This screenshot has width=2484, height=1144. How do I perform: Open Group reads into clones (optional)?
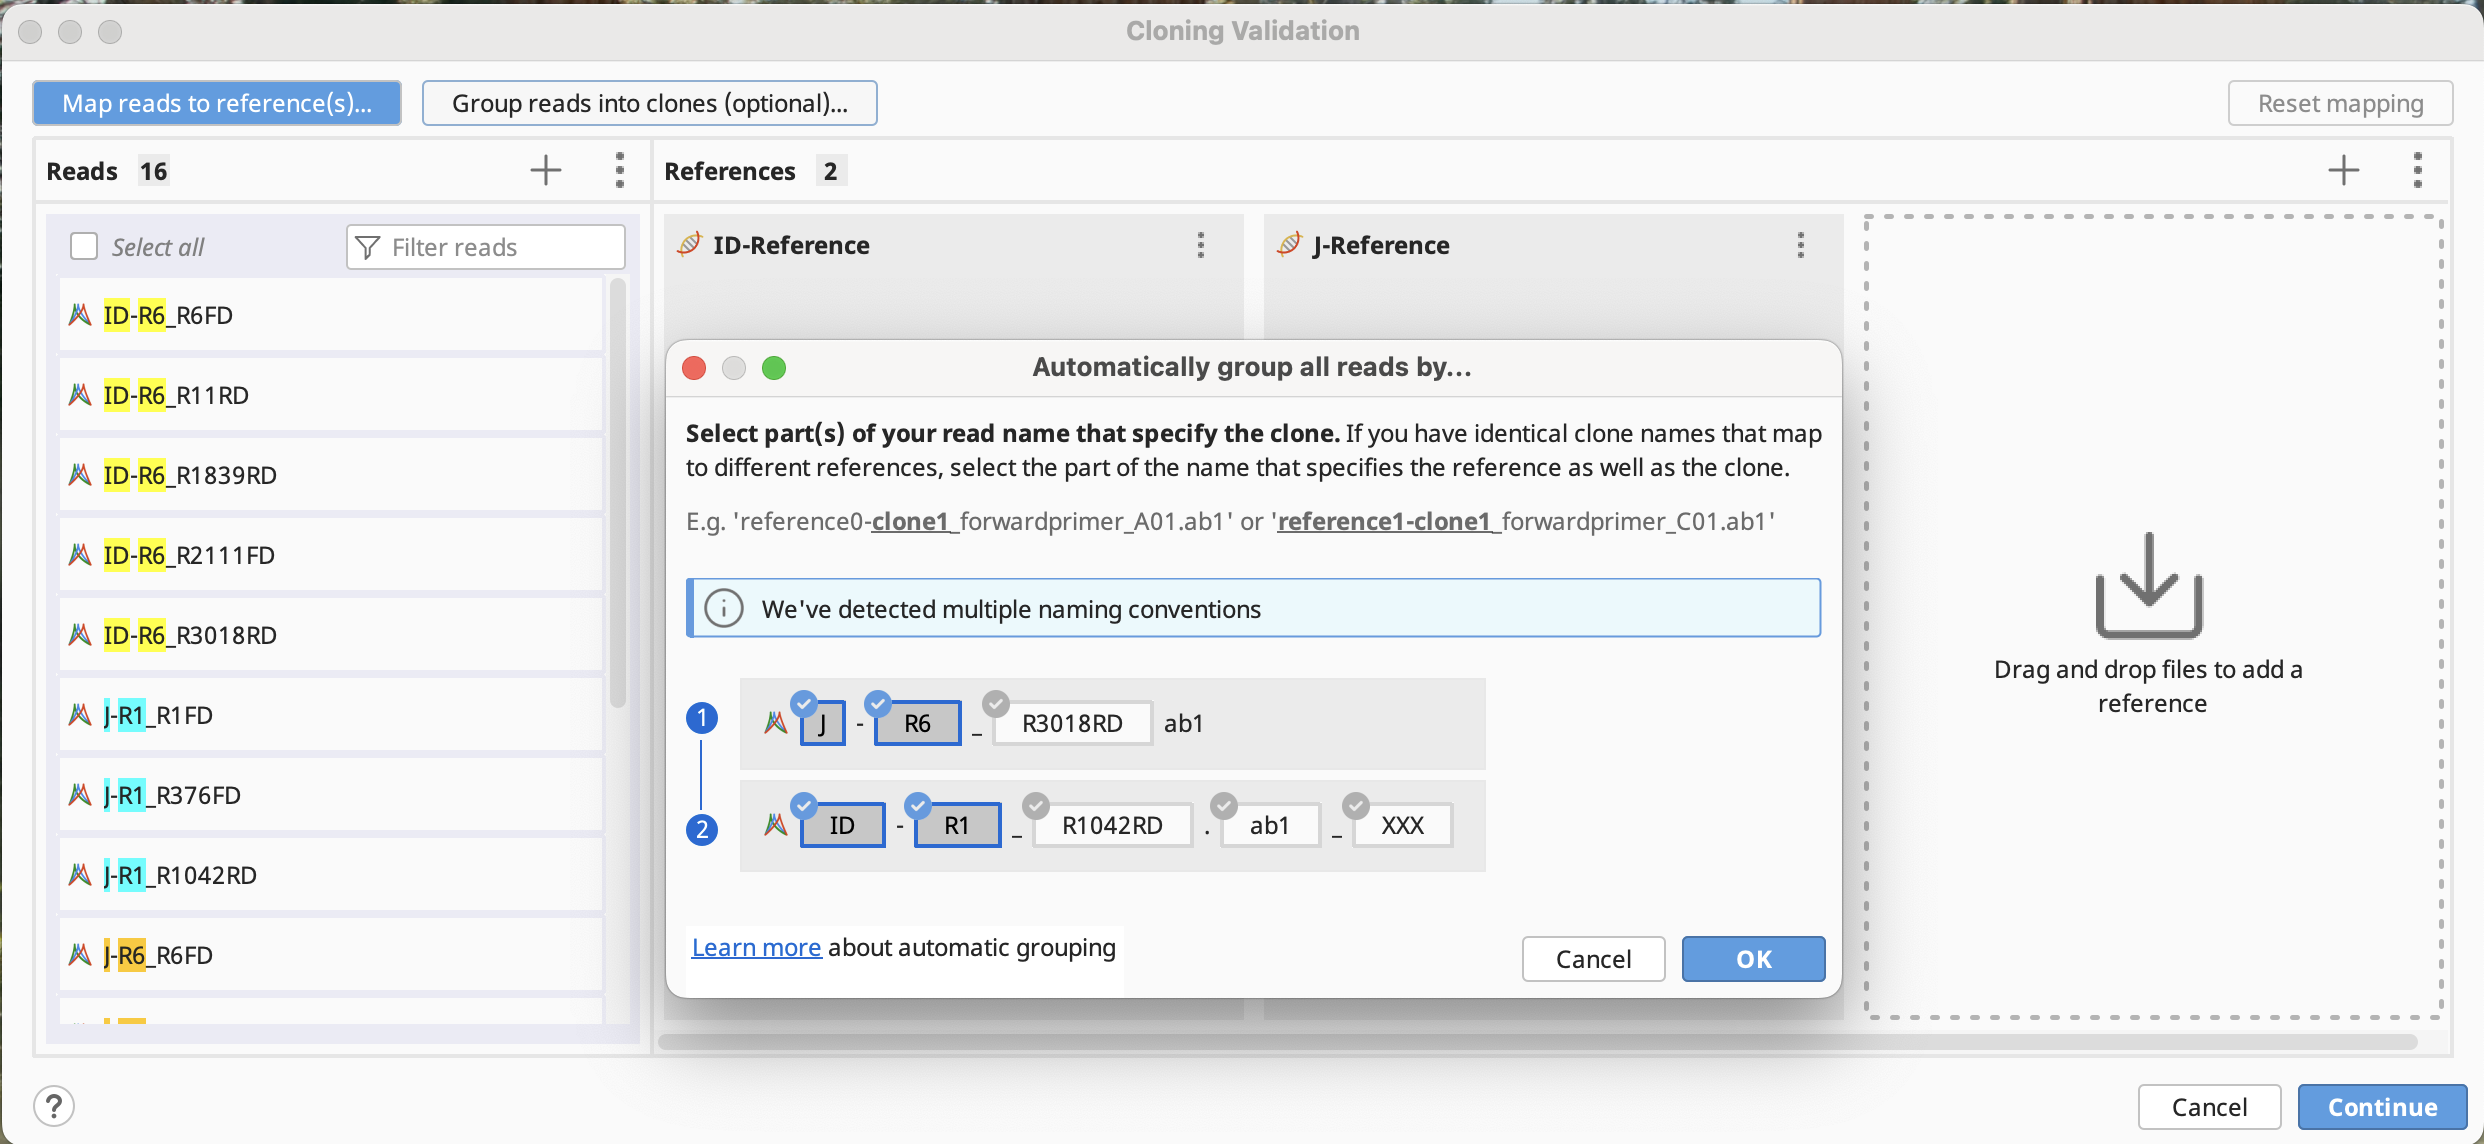click(649, 103)
